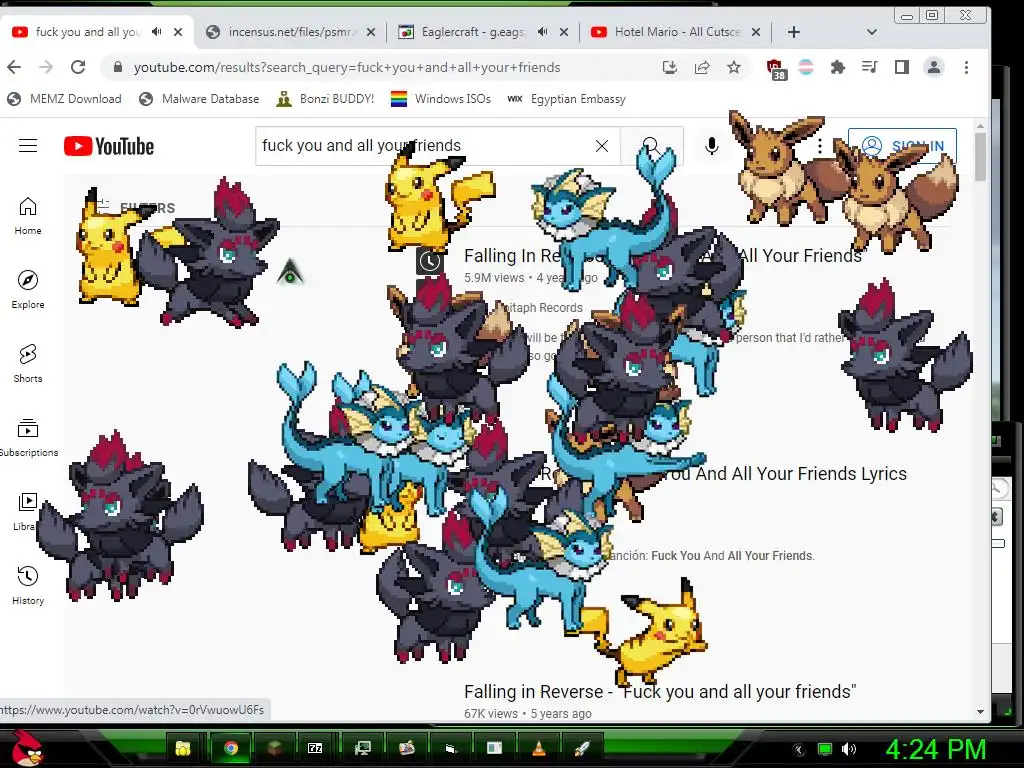
Task: Switch to incensus.net/files tab
Action: [289, 32]
